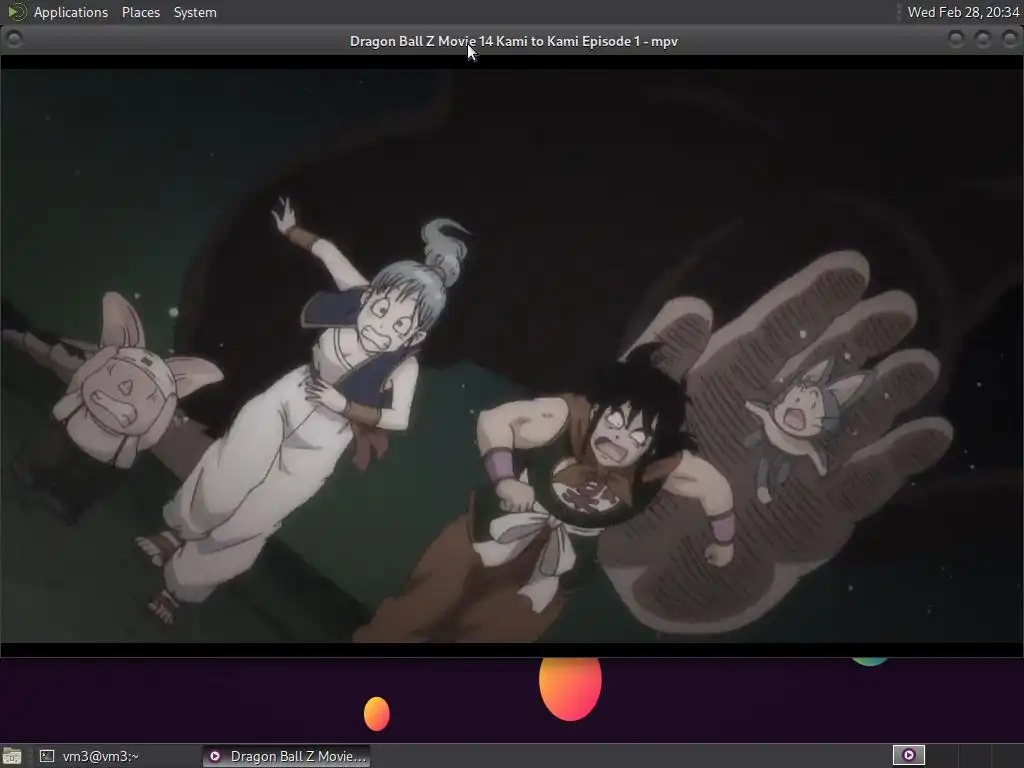Minimize the mpv player window

click(x=956, y=40)
